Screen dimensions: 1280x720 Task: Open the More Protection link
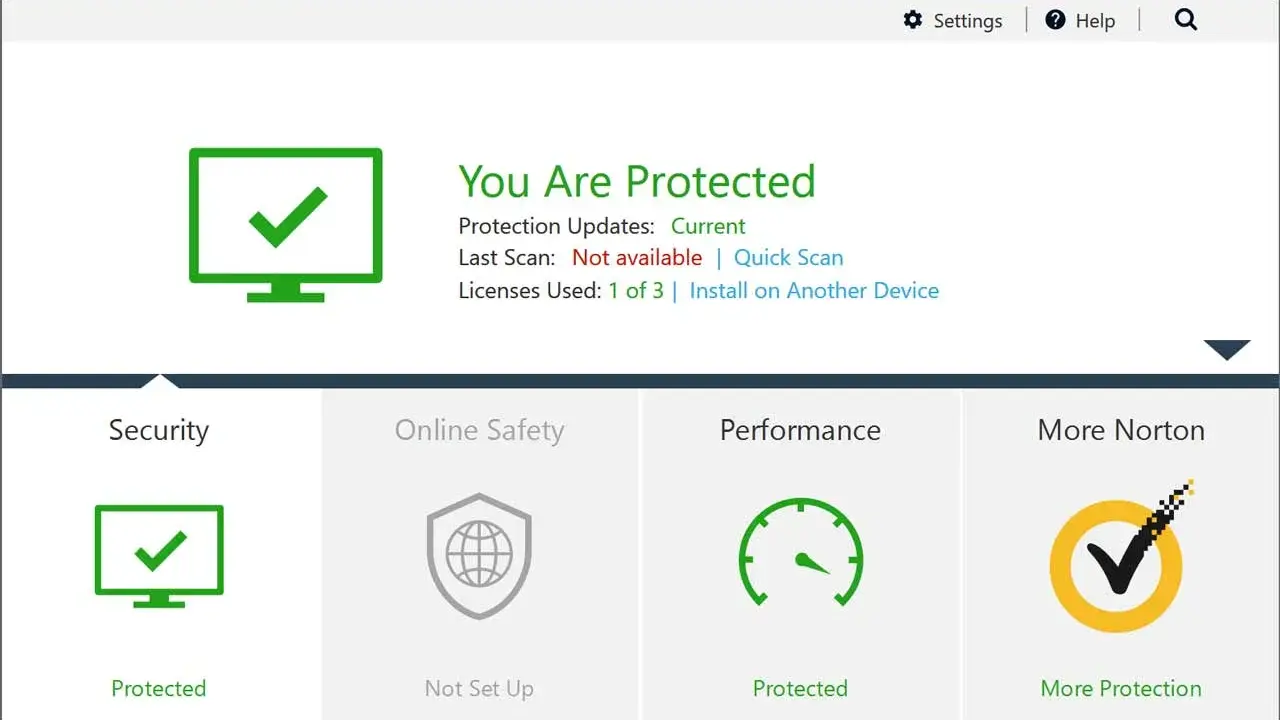[x=1121, y=688]
